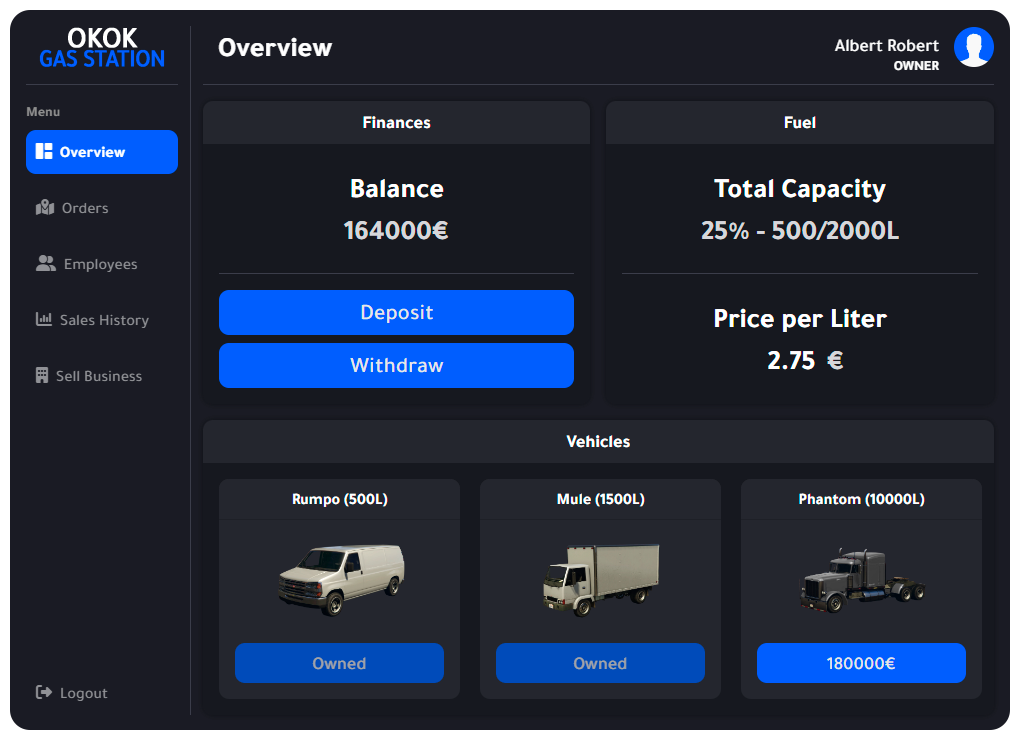This screenshot has height=740, width=1020.
Task: Click the OKOK Gas Station logo
Action: pyautogui.click(x=102, y=49)
